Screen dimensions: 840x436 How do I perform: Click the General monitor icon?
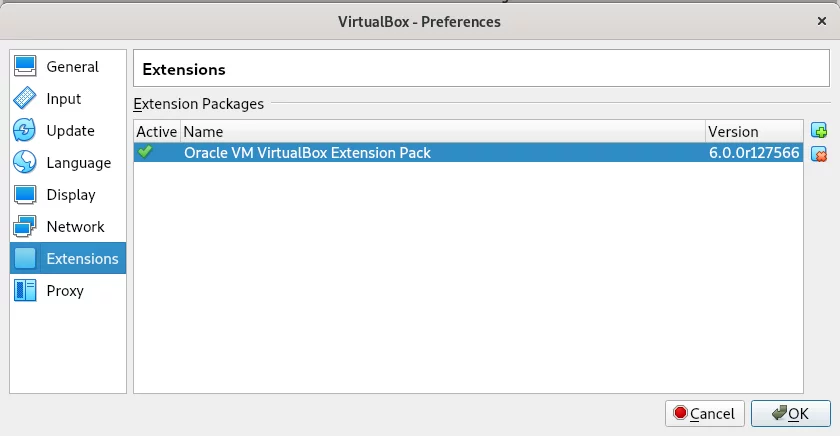25,66
